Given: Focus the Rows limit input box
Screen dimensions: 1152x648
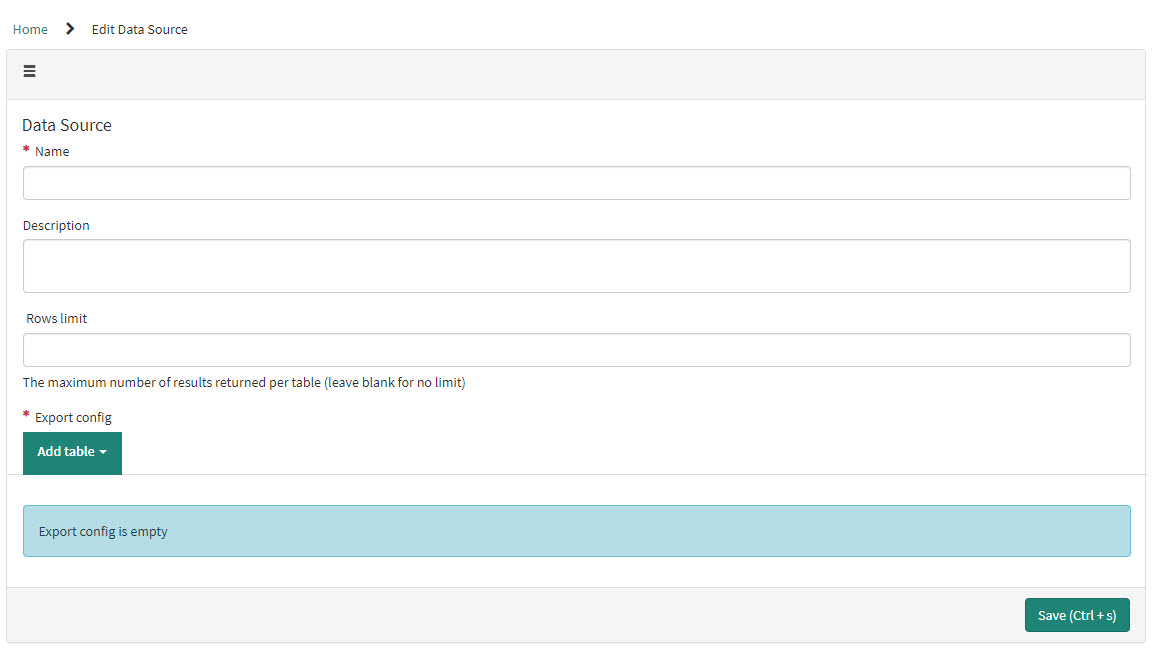Looking at the screenshot, I should point(576,350).
